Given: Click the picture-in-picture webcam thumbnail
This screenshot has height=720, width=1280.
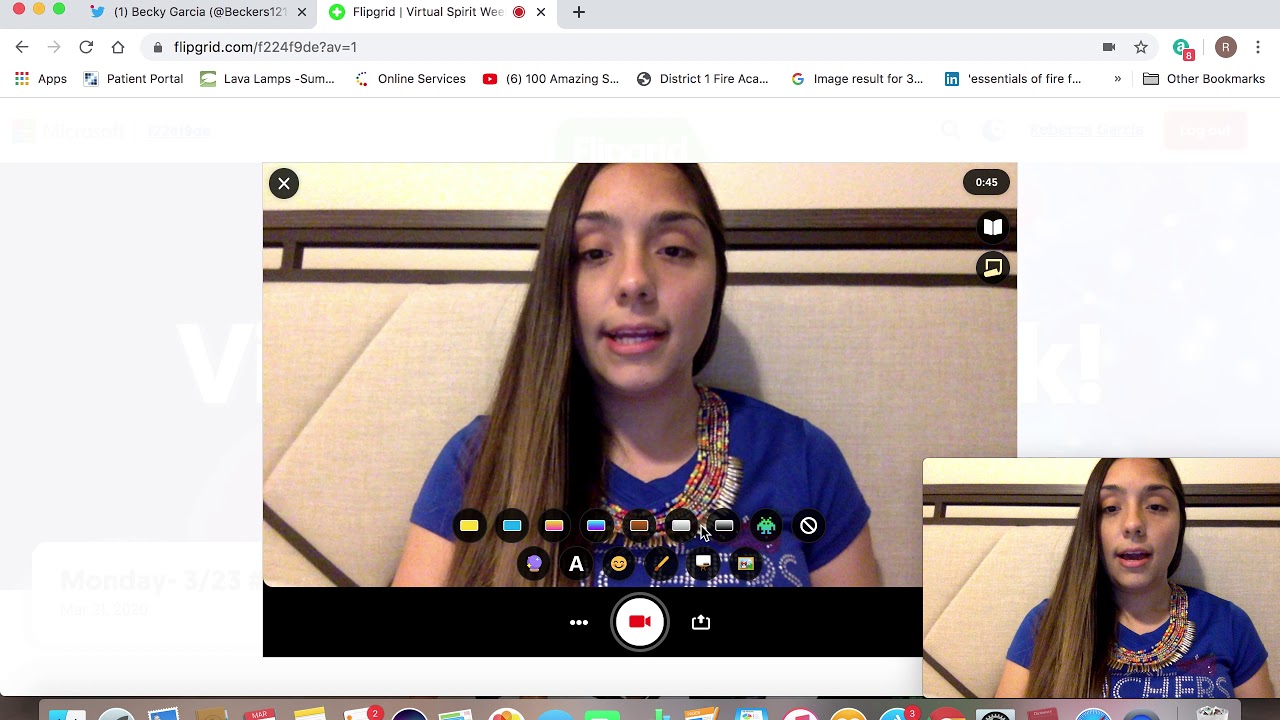Looking at the screenshot, I should (x=1101, y=578).
